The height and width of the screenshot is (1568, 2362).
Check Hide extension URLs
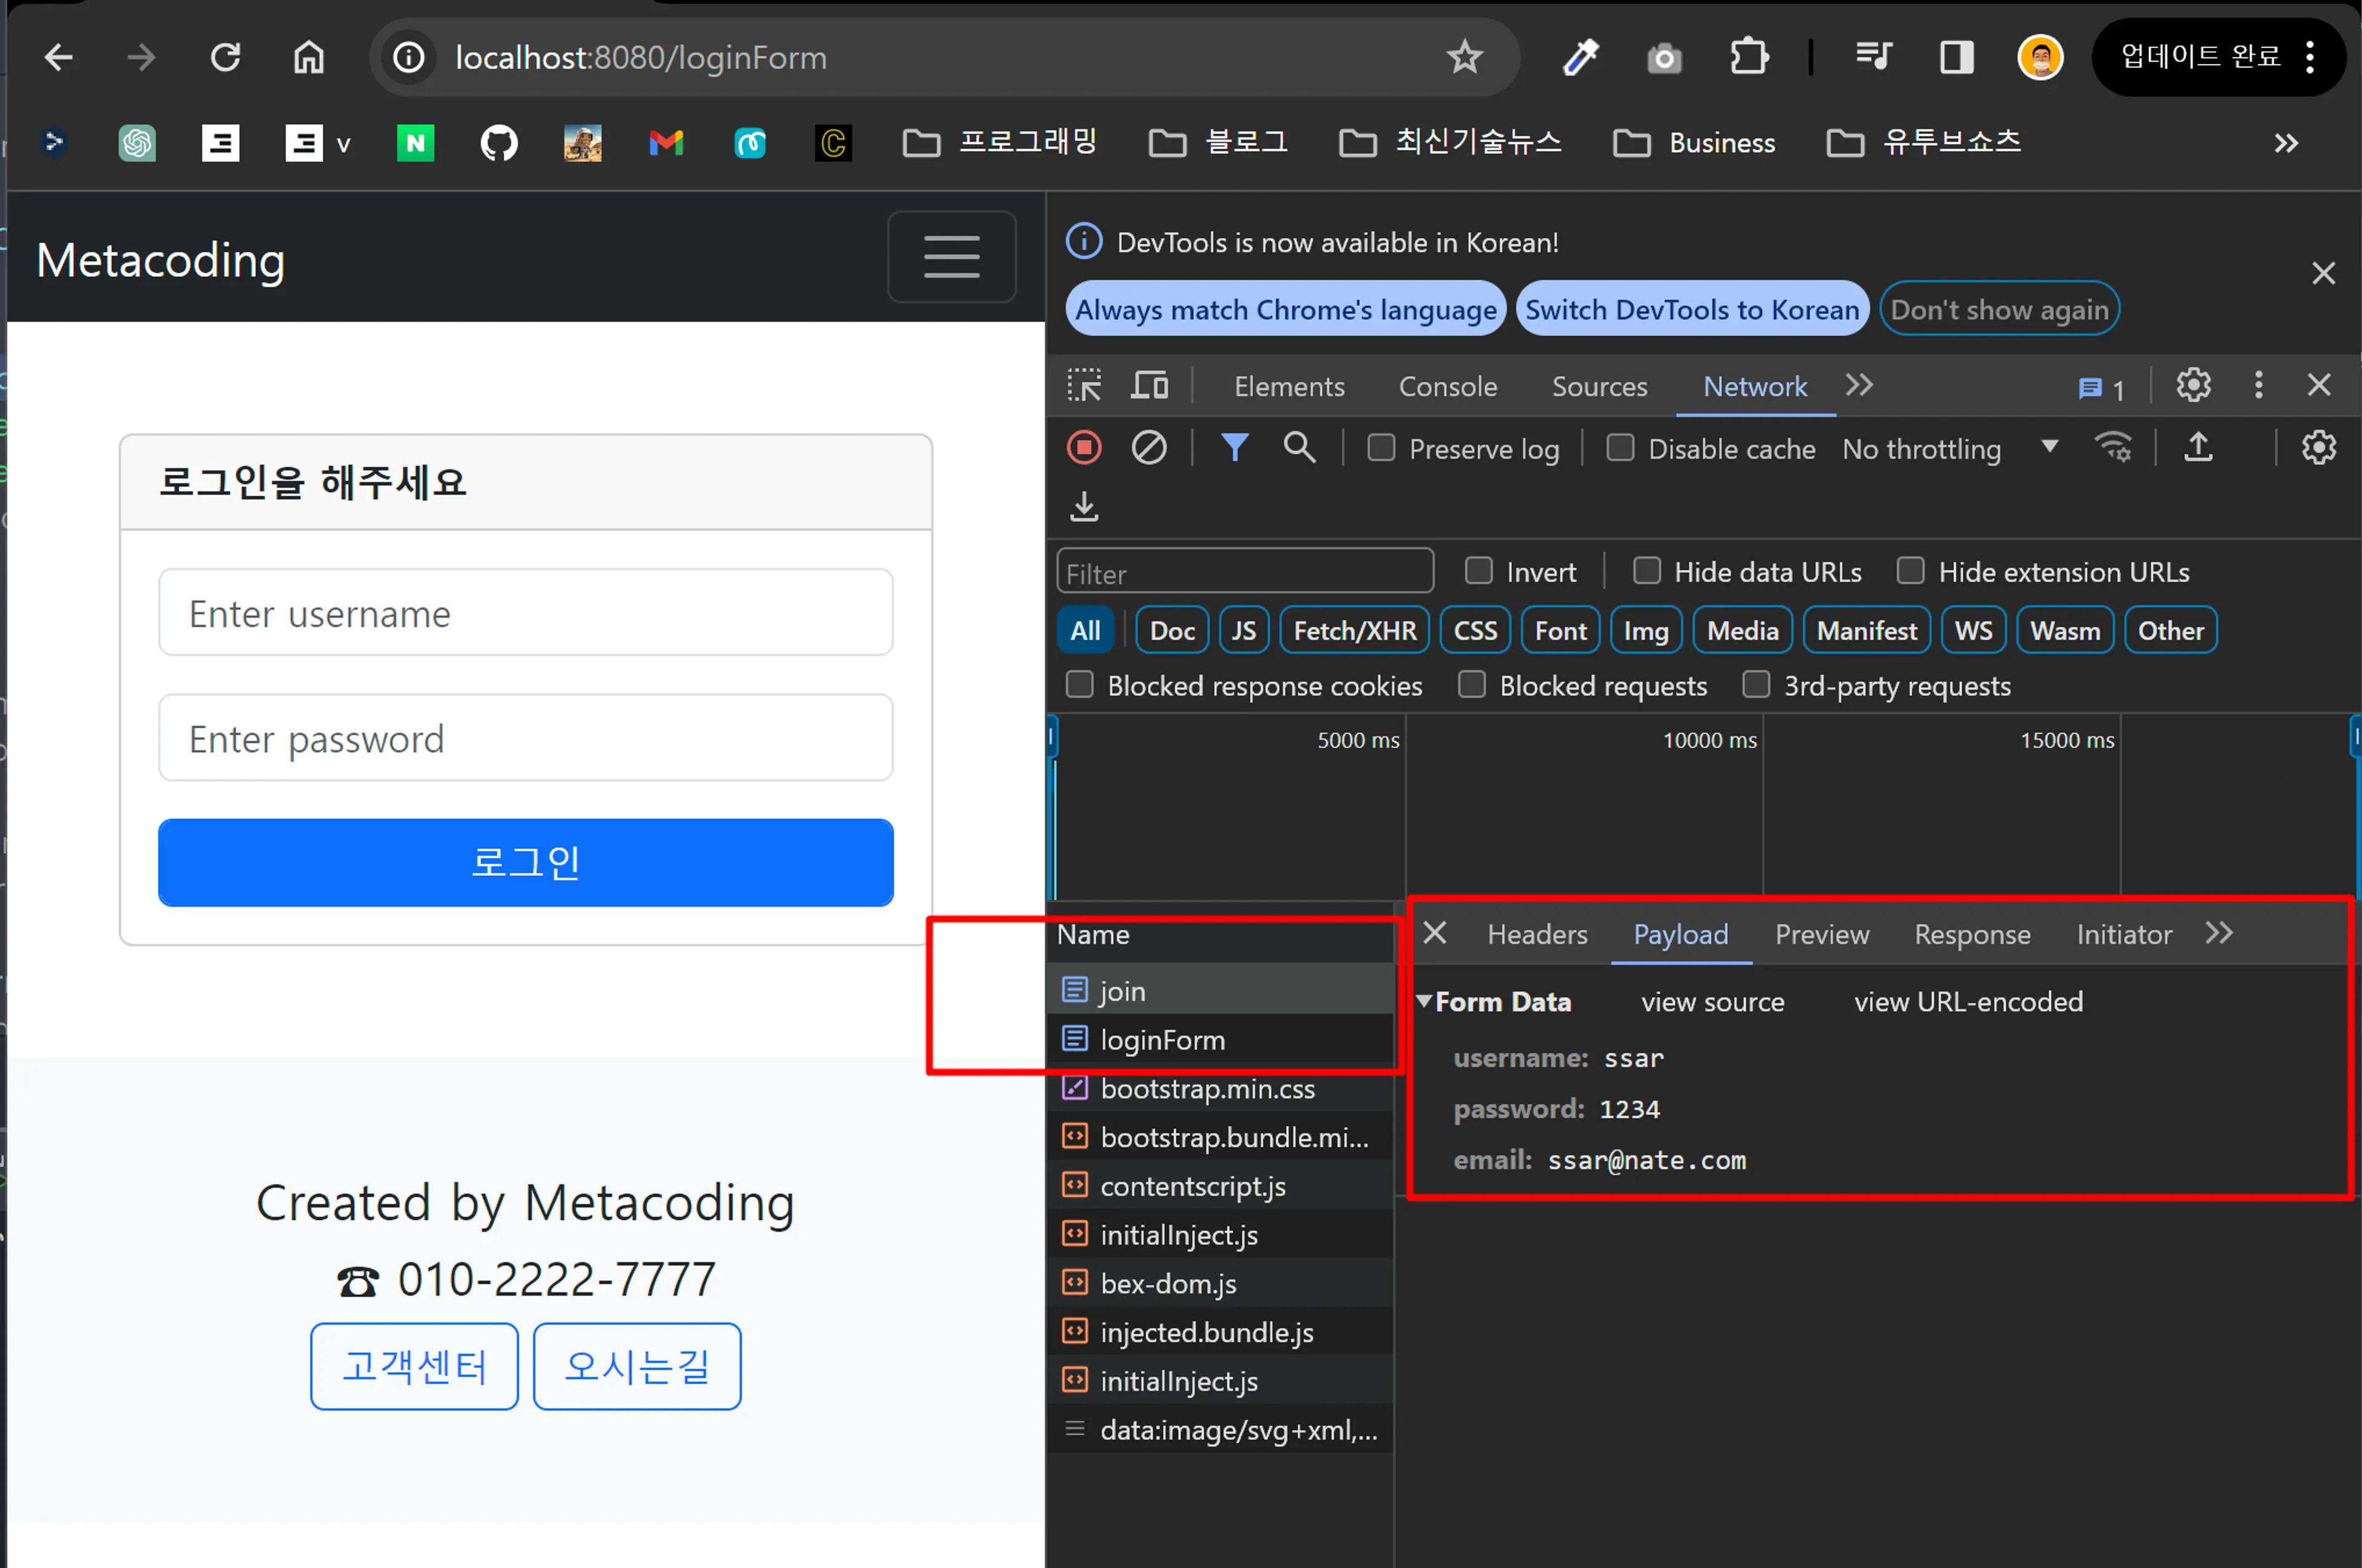point(1910,571)
